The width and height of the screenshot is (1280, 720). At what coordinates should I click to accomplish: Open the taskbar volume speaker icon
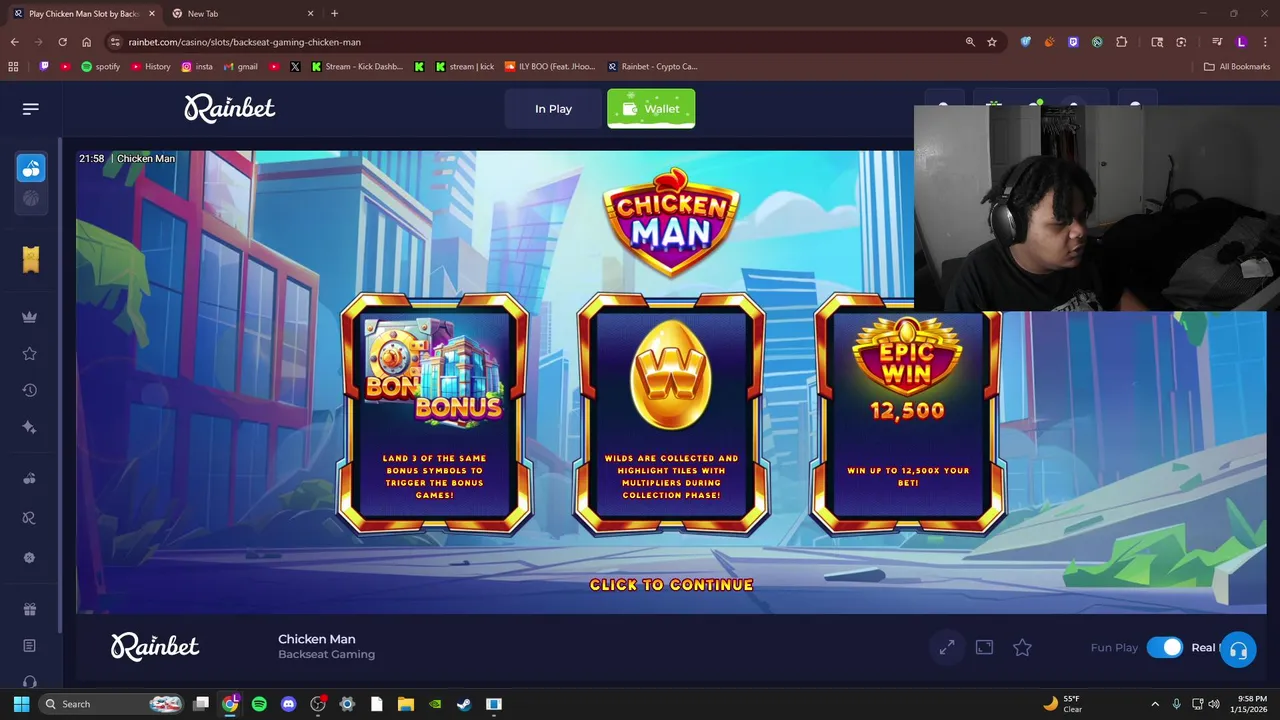click(x=1214, y=704)
